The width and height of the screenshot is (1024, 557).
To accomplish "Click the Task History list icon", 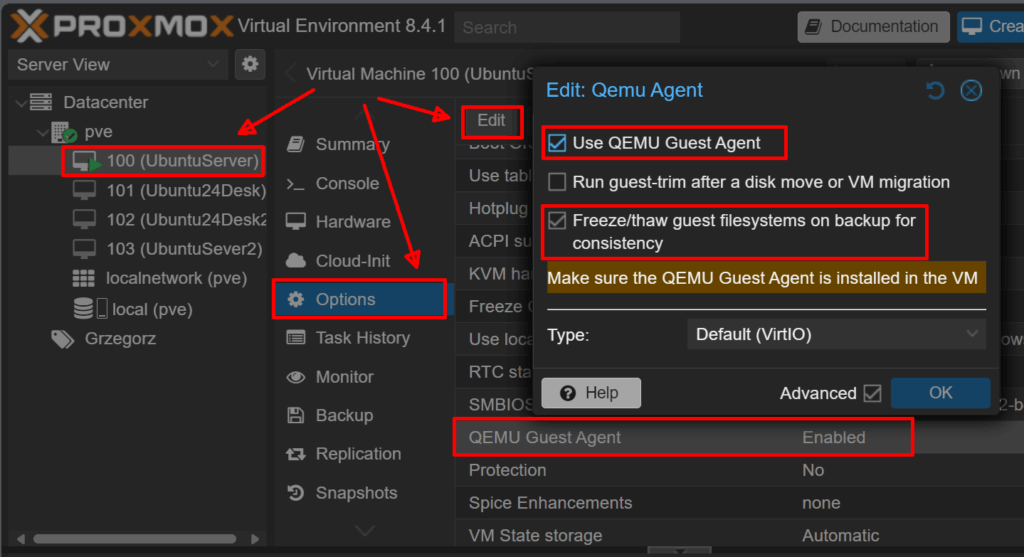I will click(x=296, y=338).
